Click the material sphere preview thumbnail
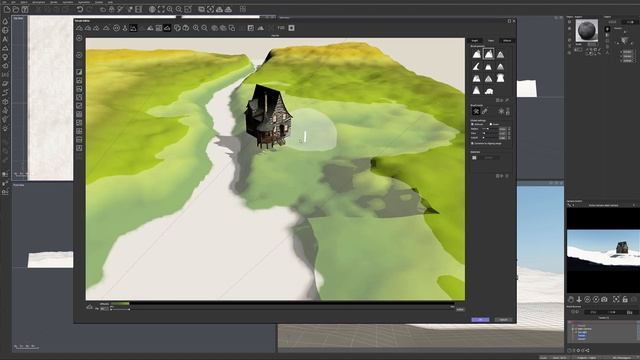This screenshot has width=640, height=360. pyautogui.click(x=587, y=30)
